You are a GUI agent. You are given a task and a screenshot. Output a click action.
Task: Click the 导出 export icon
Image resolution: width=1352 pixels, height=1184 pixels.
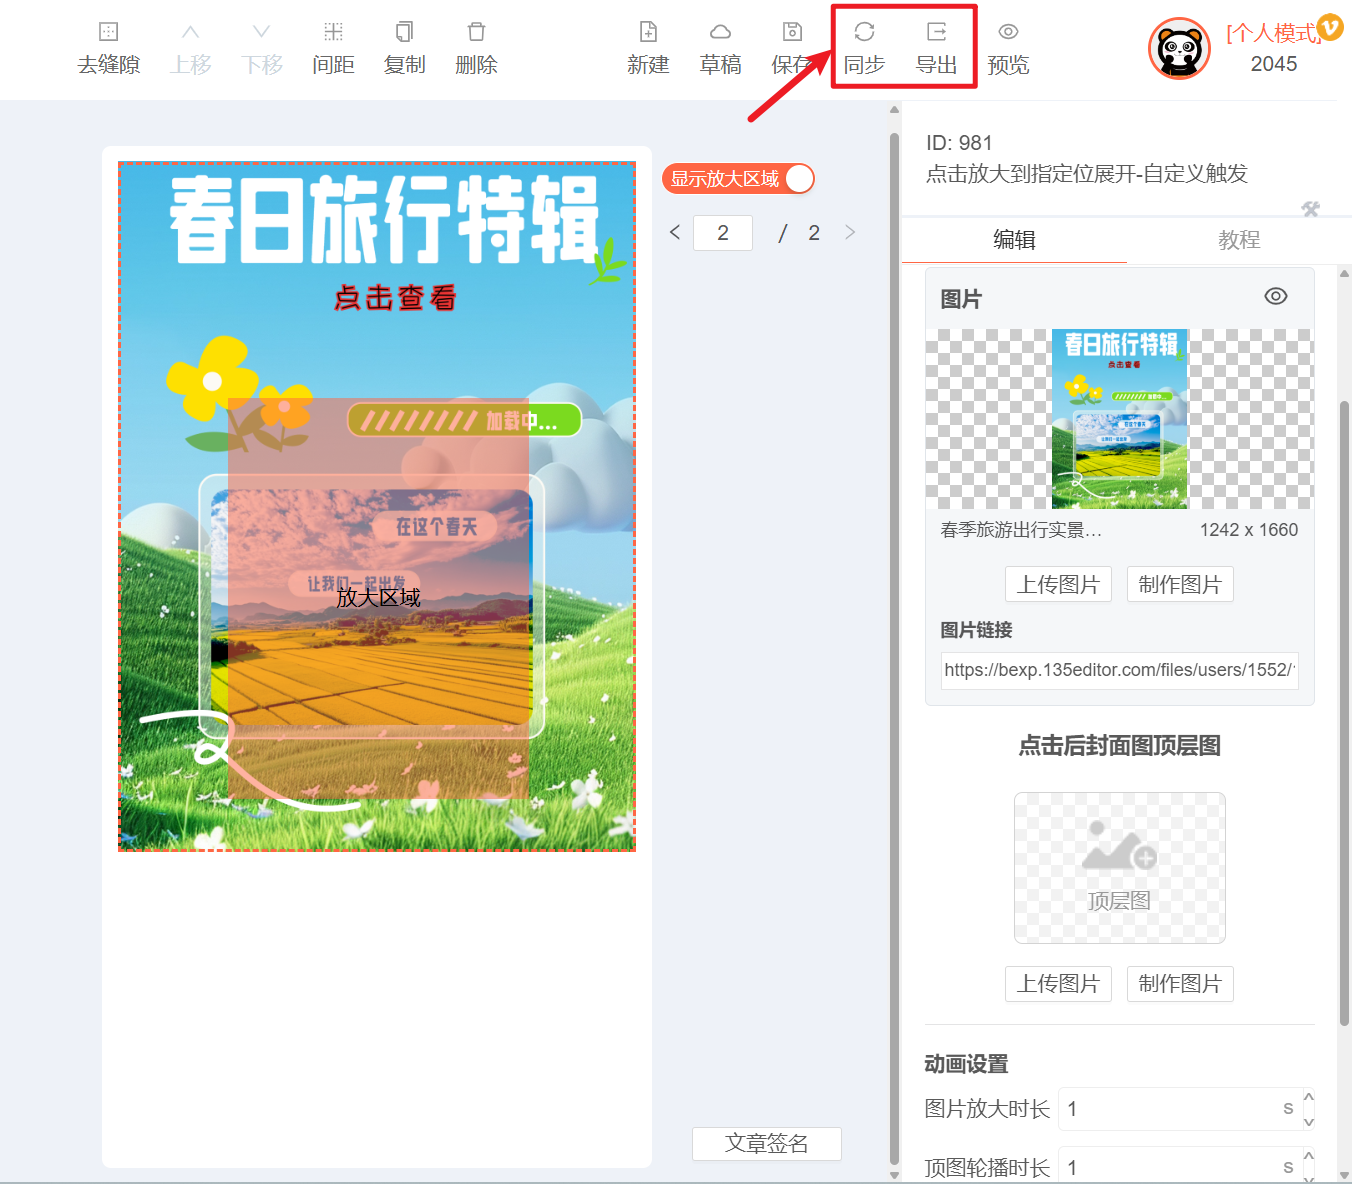point(936,32)
